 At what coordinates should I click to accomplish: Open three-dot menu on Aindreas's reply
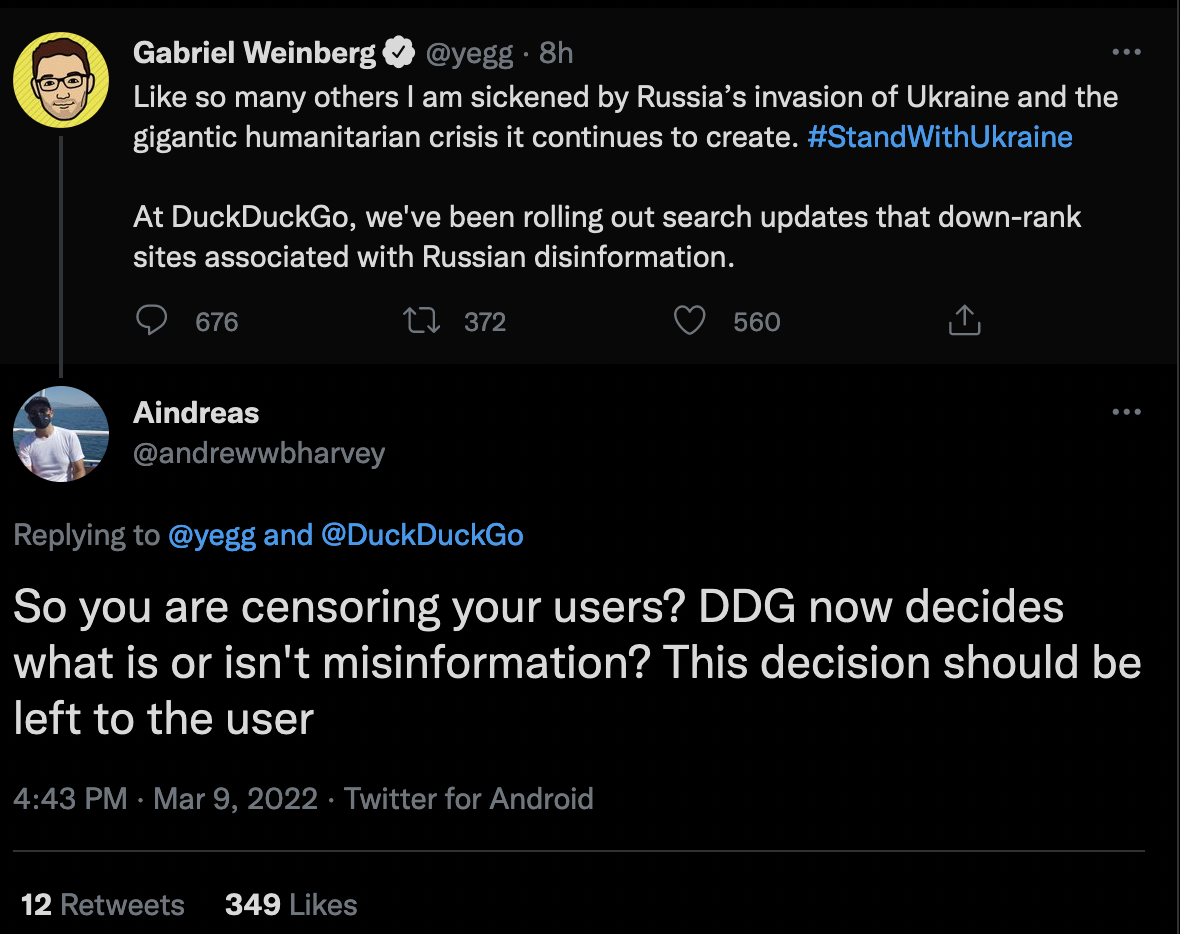1127,412
